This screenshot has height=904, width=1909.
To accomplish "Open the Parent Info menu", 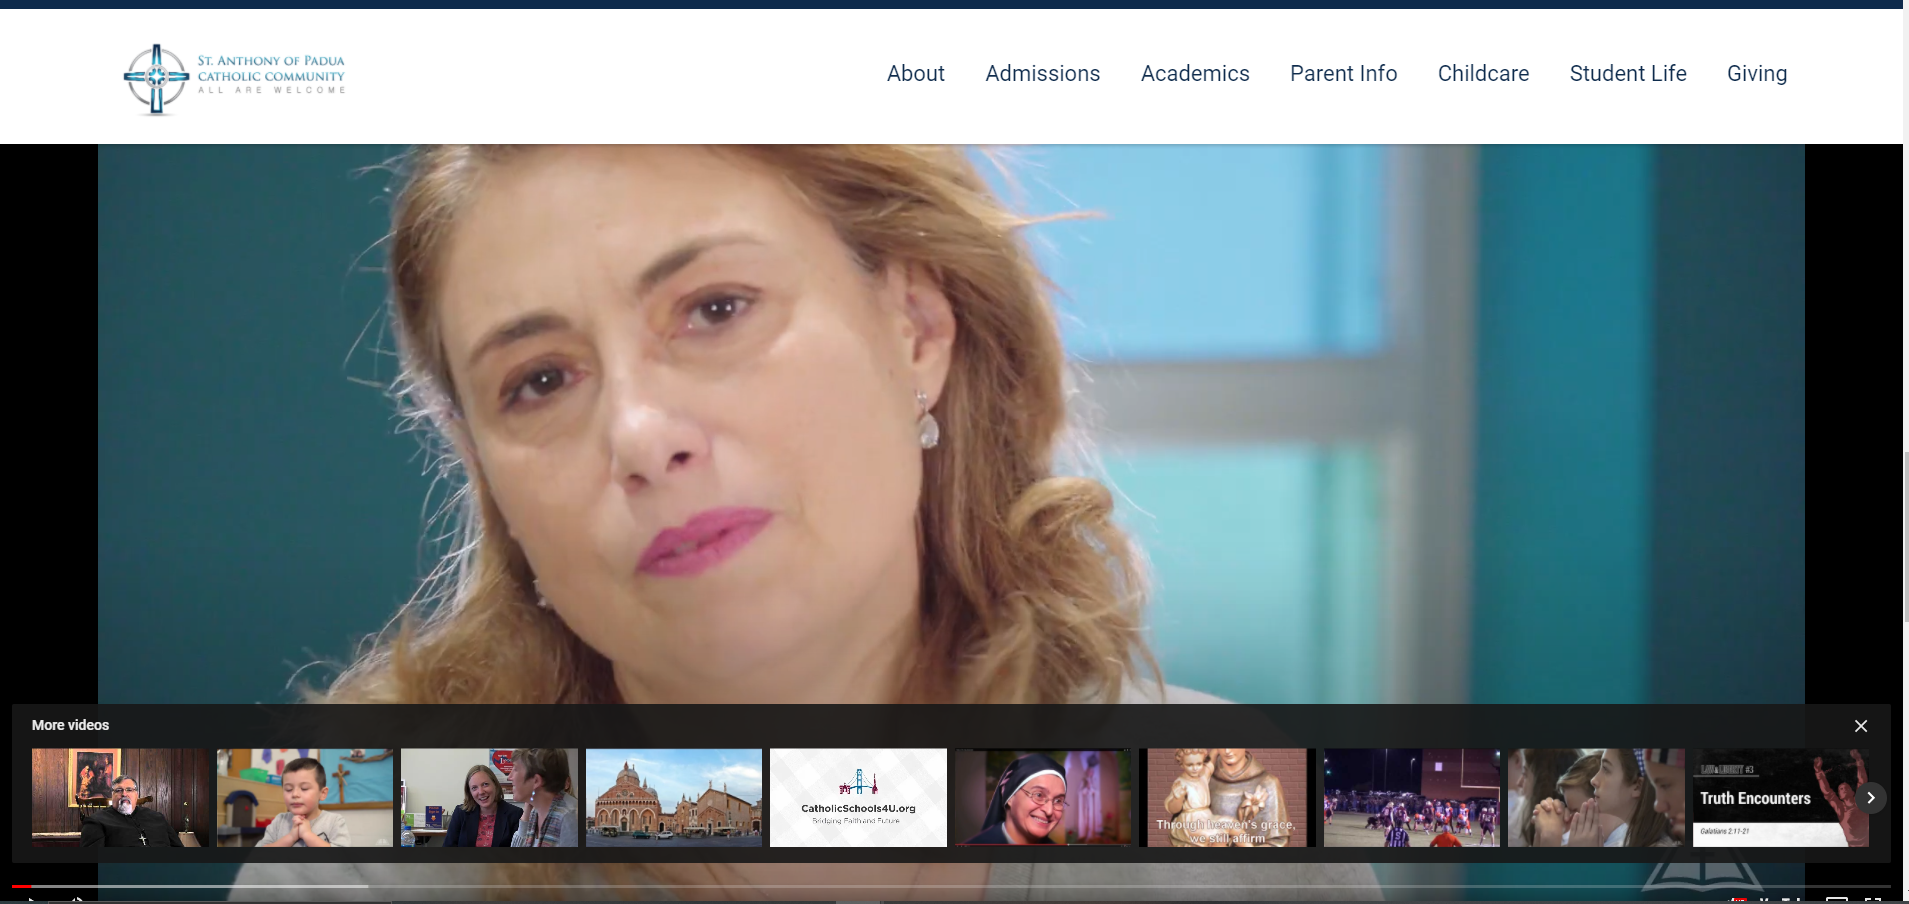I will coord(1343,74).
